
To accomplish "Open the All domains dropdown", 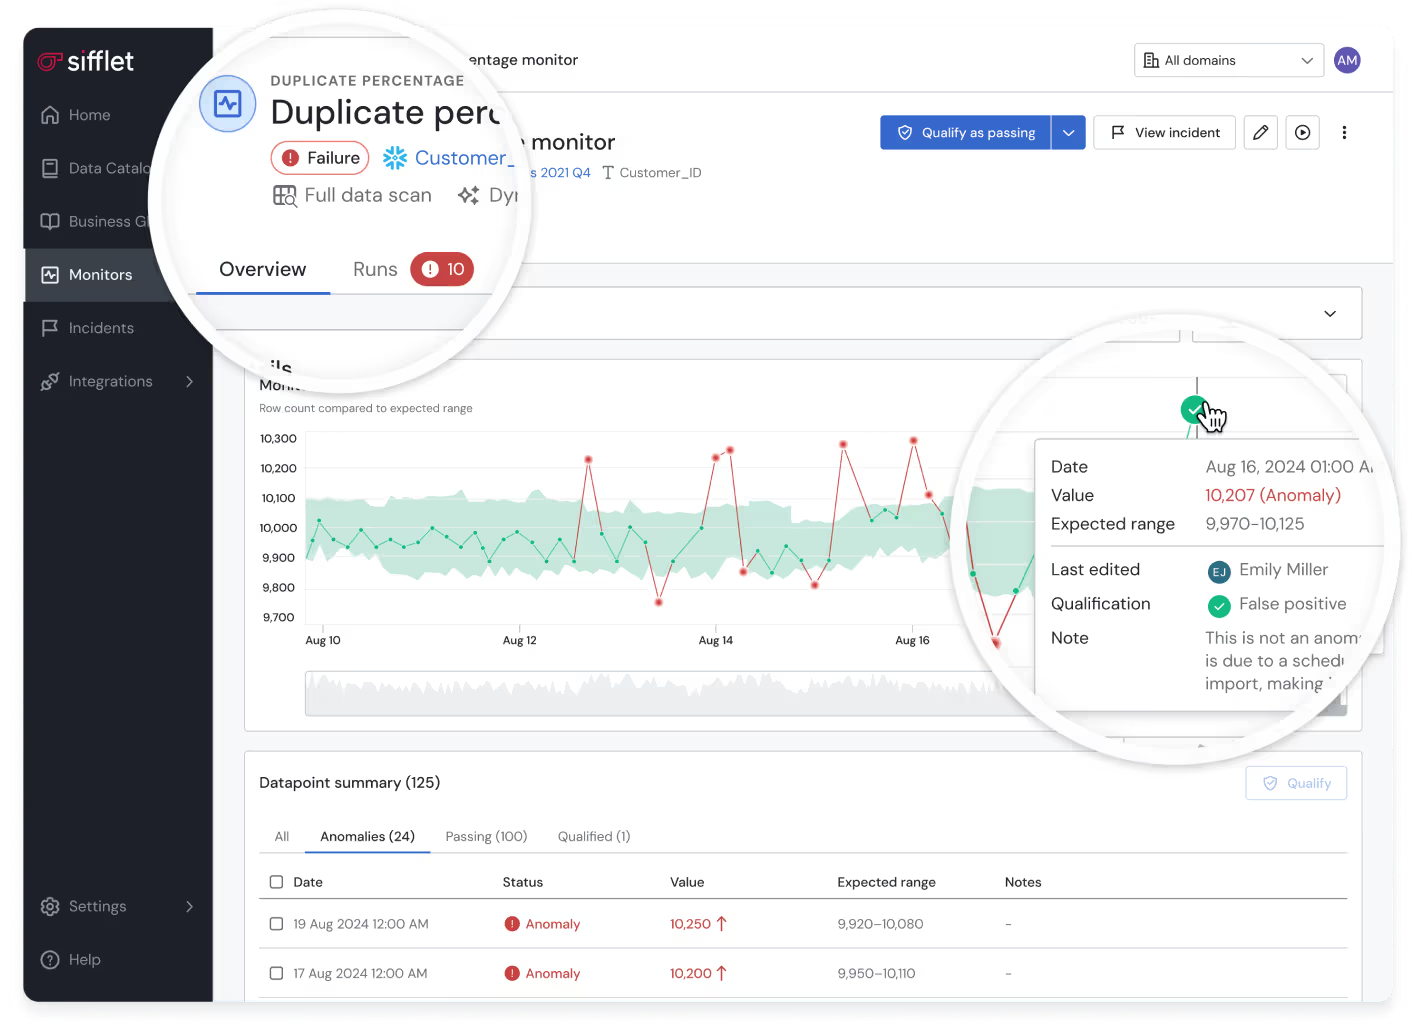I will pos(1228,60).
